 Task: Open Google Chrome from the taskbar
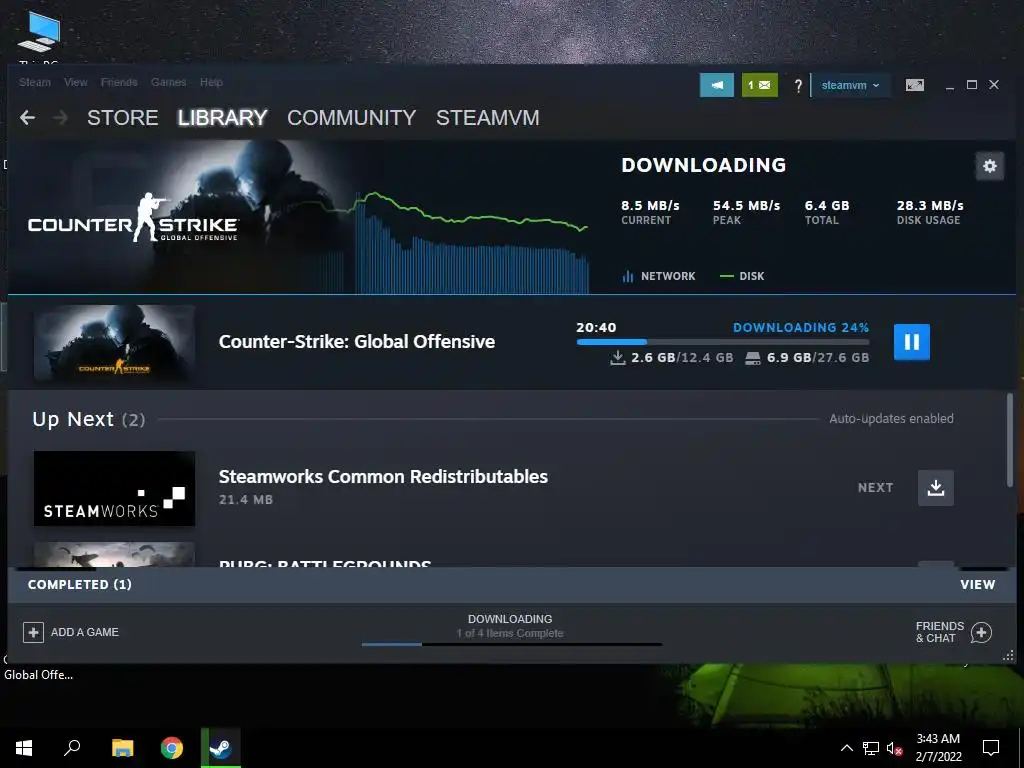[172, 748]
